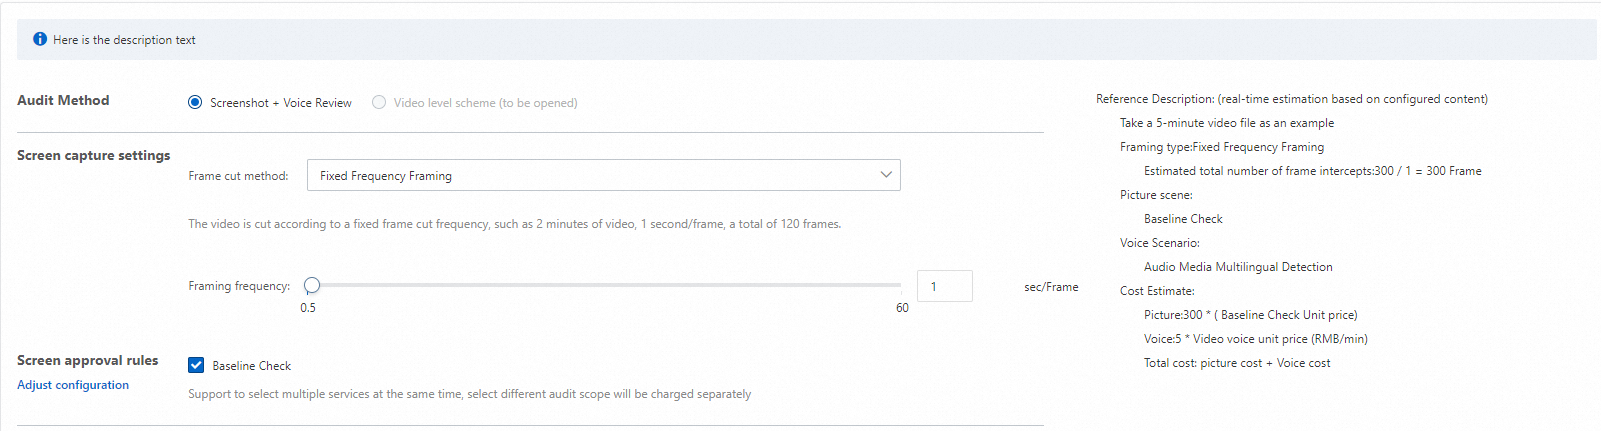Click the 60 maximum mark under the slider
Screen dimensions: 1601x431
tap(902, 308)
